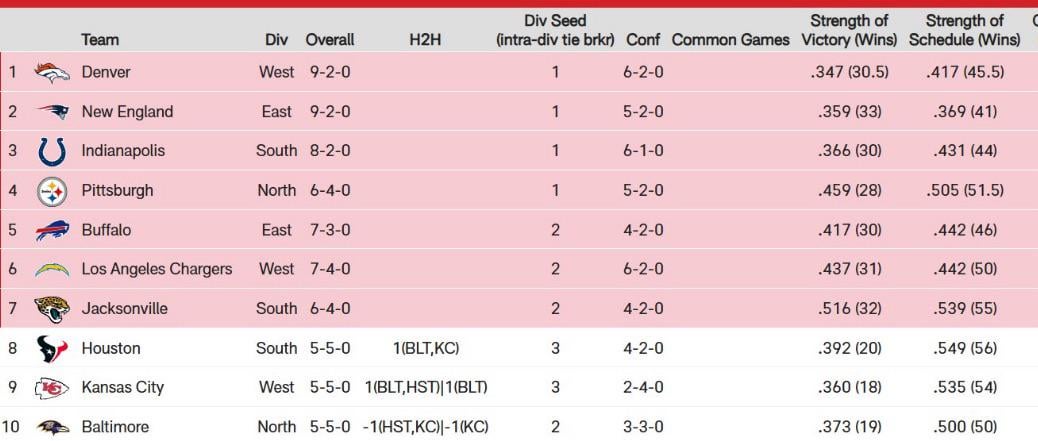This screenshot has width=1038, height=441.
Task: Click the Conf column header
Action: click(x=643, y=40)
